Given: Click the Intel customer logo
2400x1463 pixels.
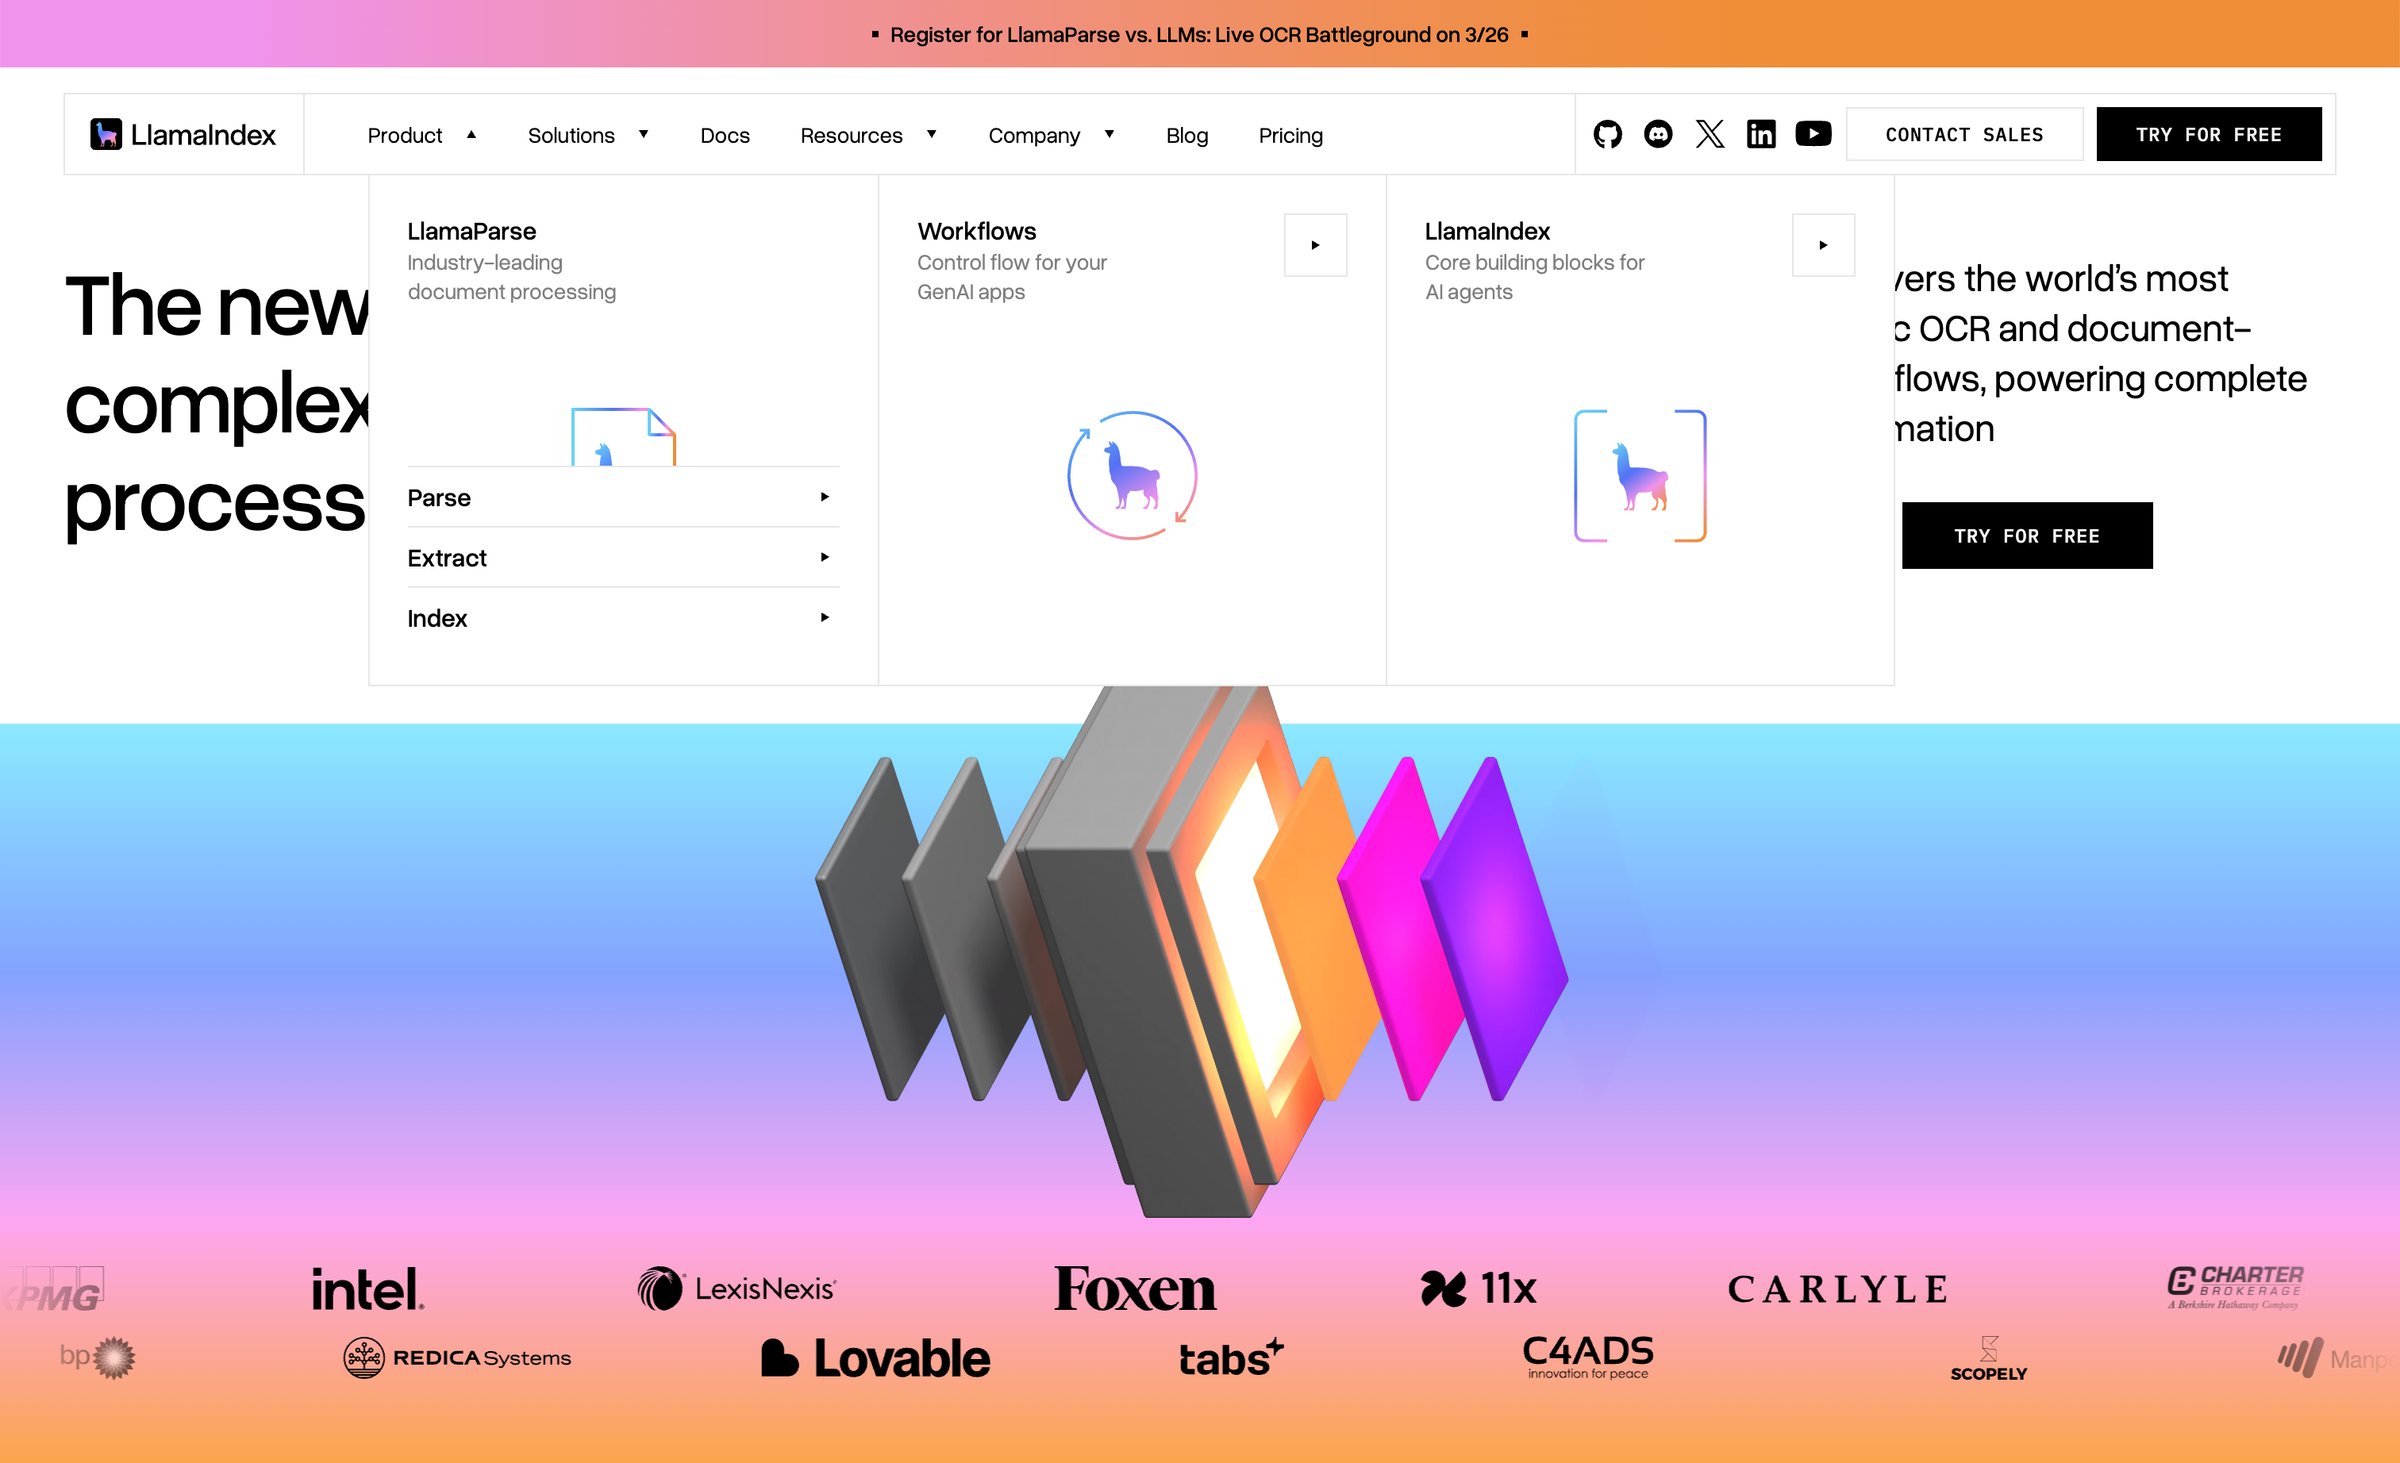Looking at the screenshot, I should pos(367,1289).
